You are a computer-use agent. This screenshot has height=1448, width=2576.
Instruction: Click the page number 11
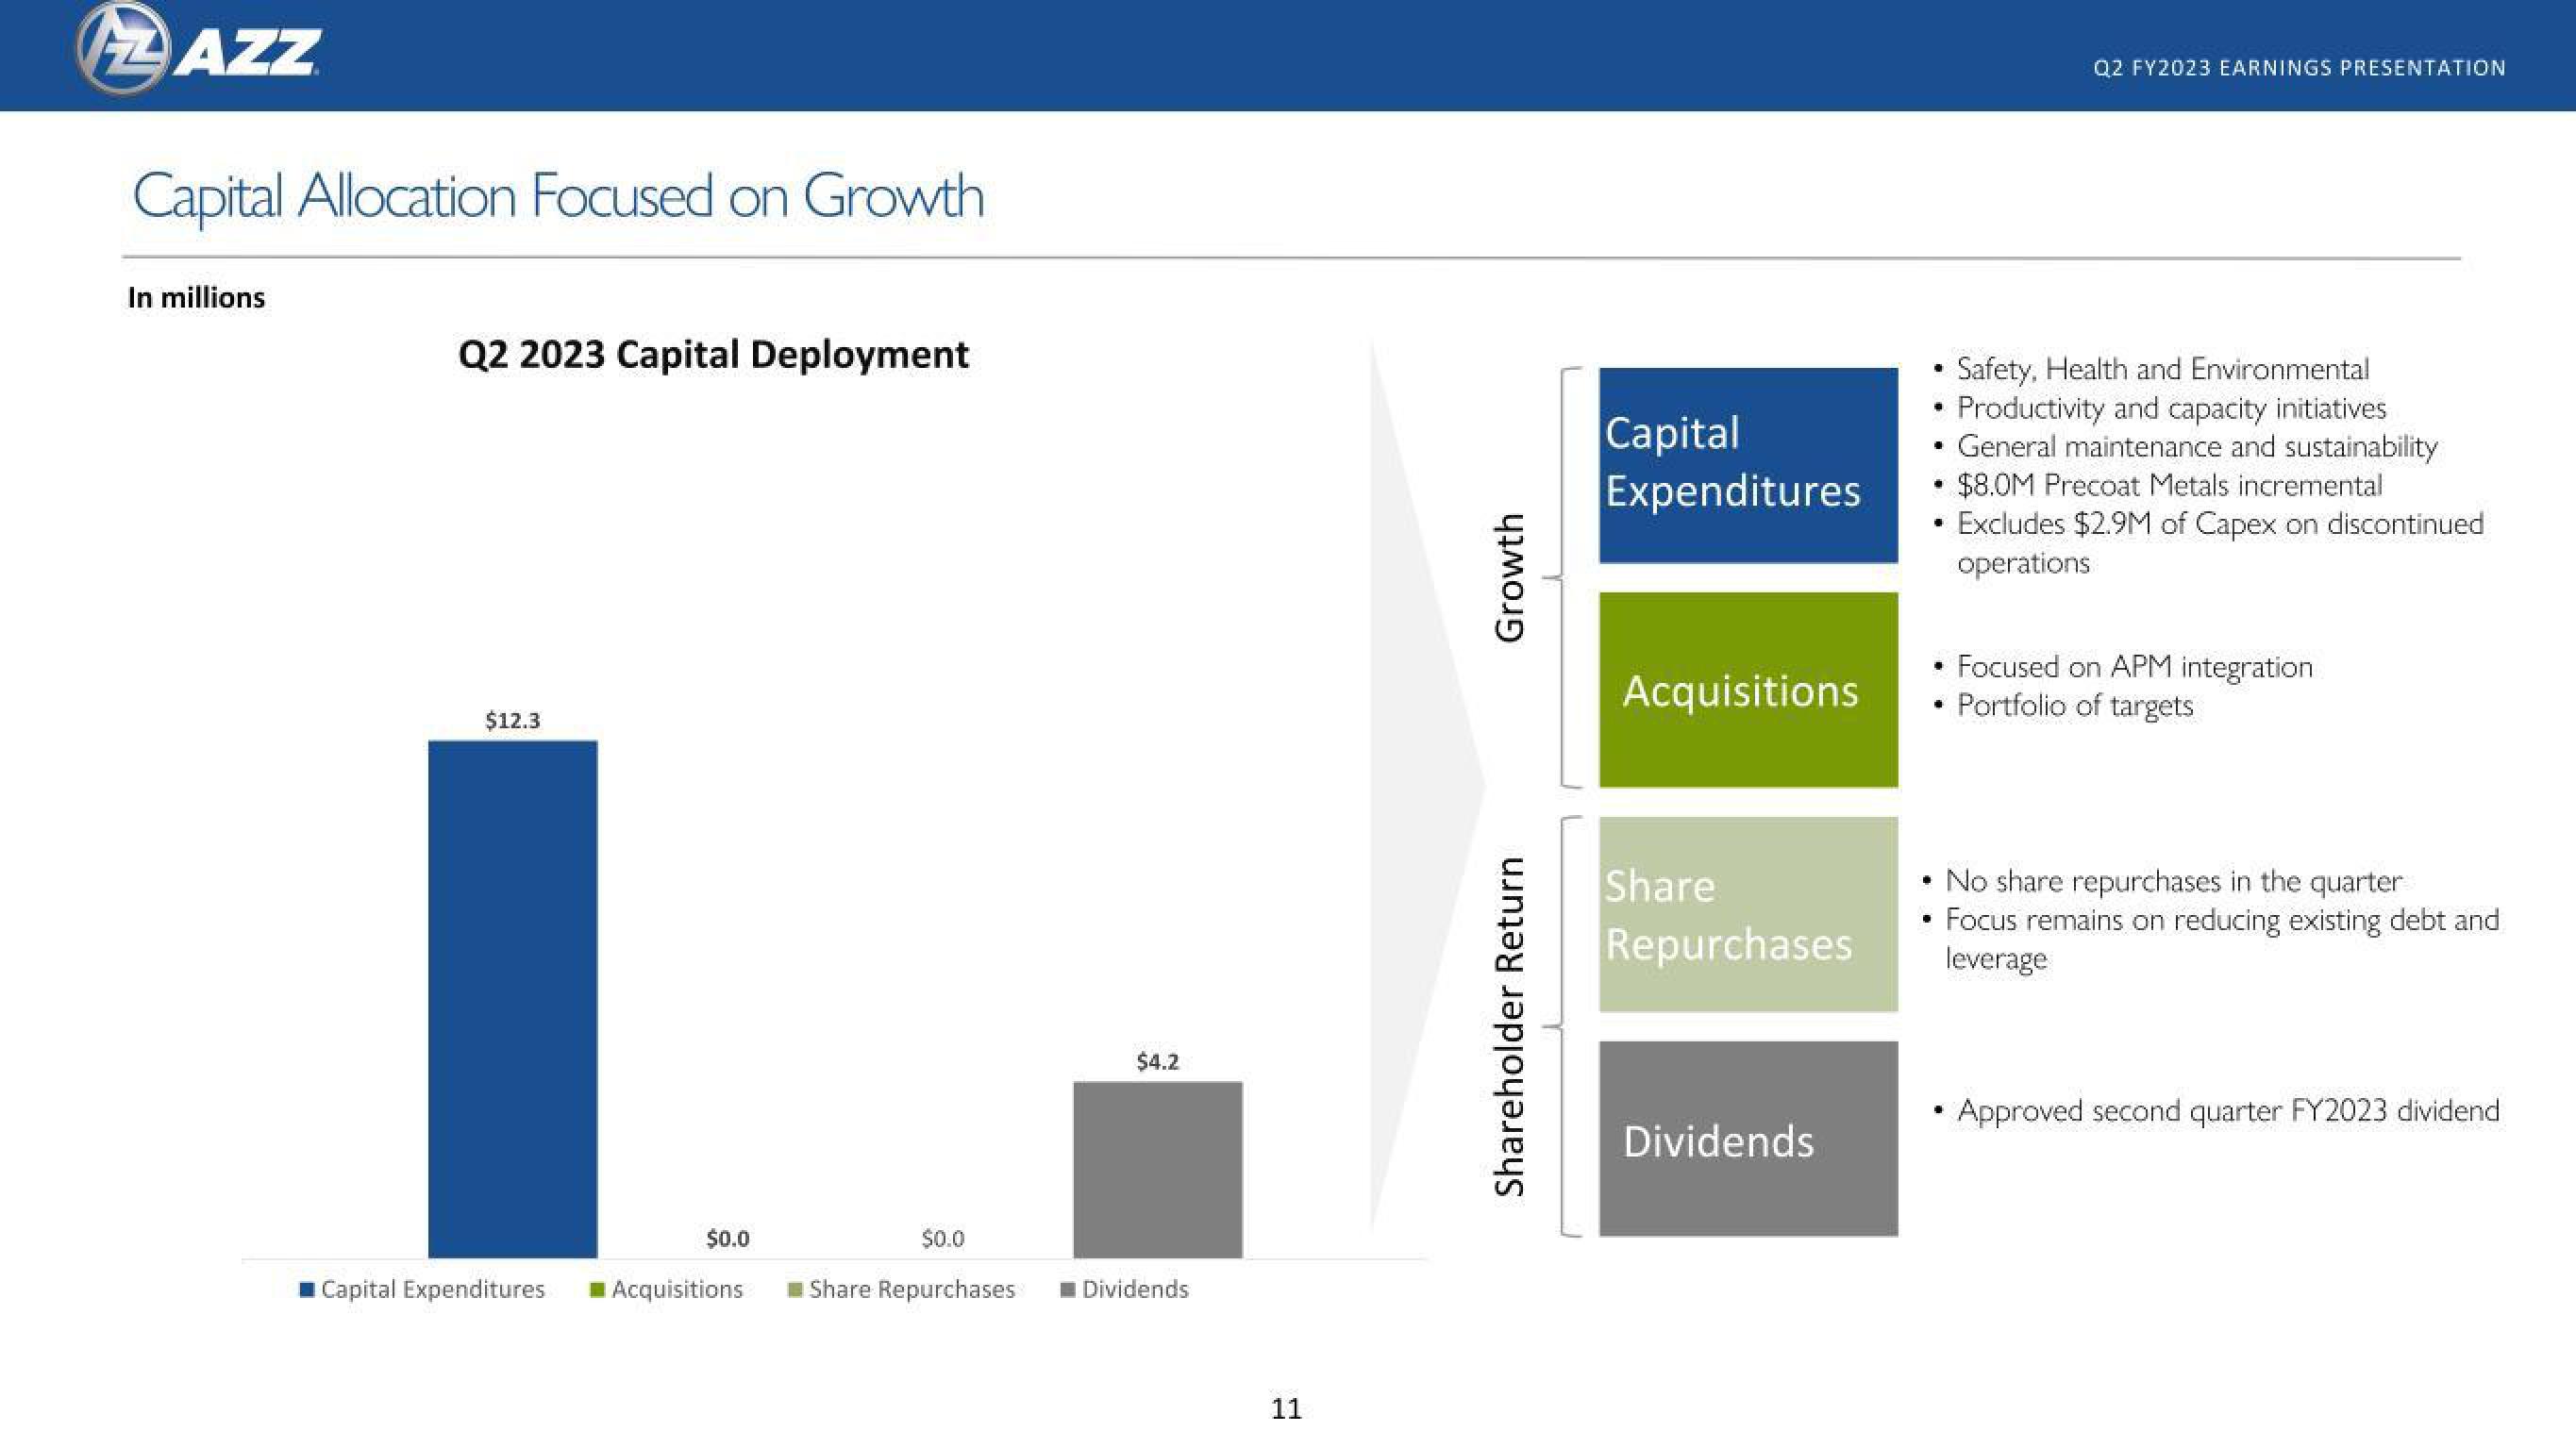[x=1286, y=1409]
